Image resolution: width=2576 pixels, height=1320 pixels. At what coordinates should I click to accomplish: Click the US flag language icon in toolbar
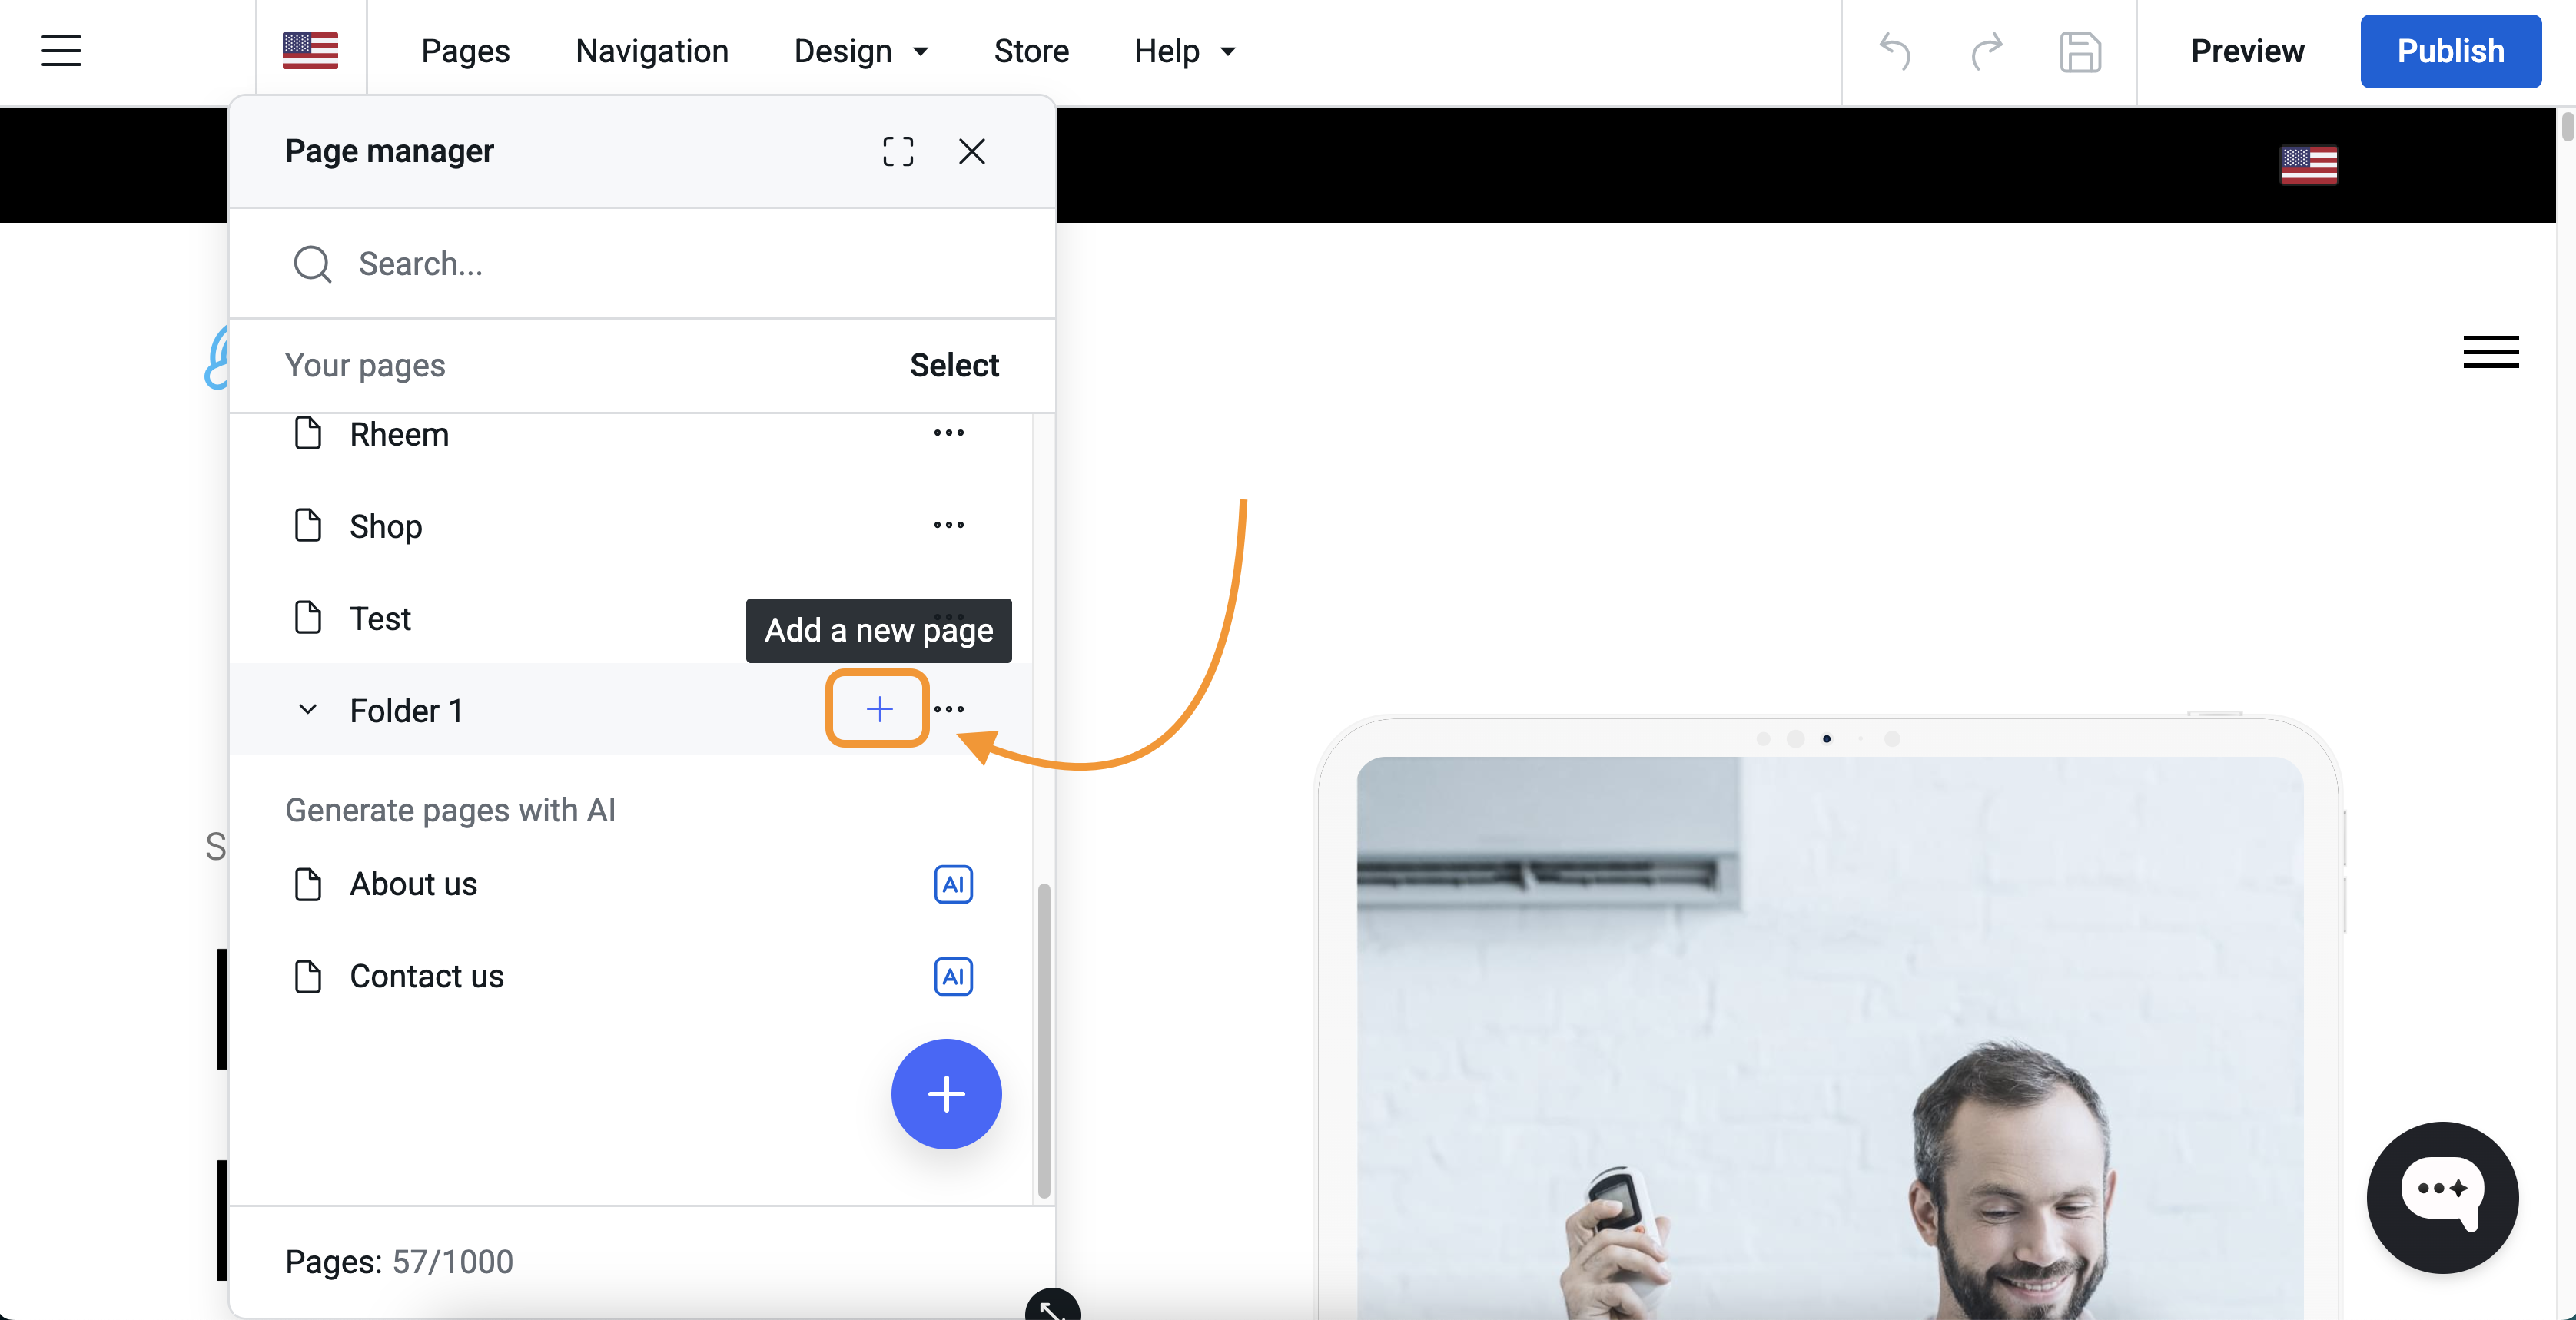coord(310,51)
